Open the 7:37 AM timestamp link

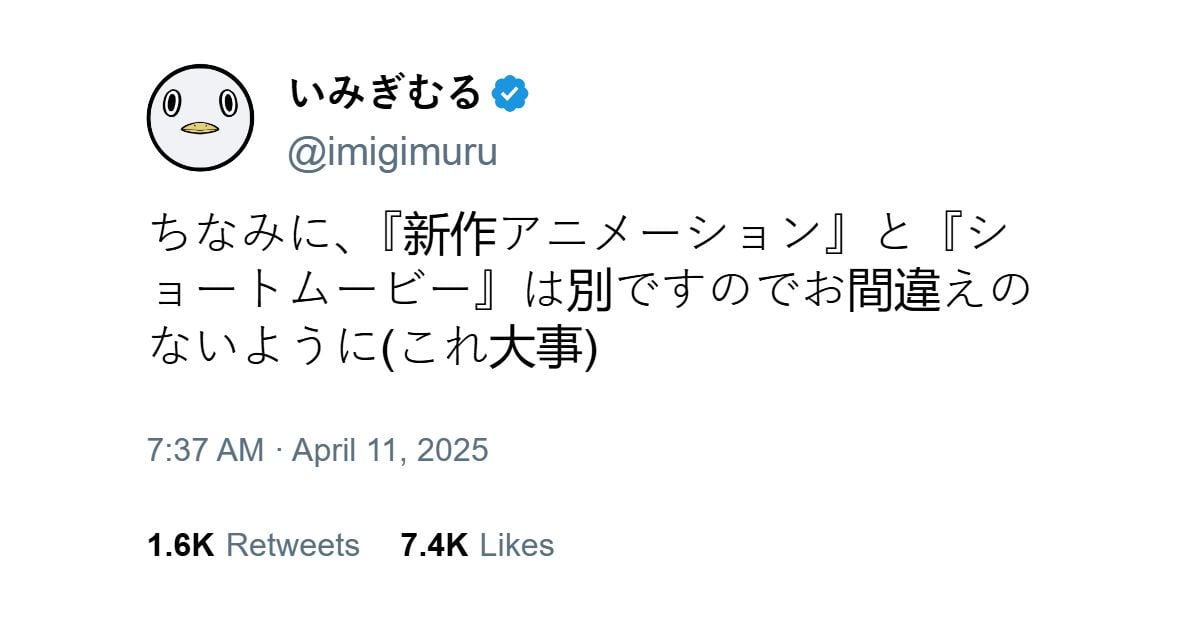(205, 450)
